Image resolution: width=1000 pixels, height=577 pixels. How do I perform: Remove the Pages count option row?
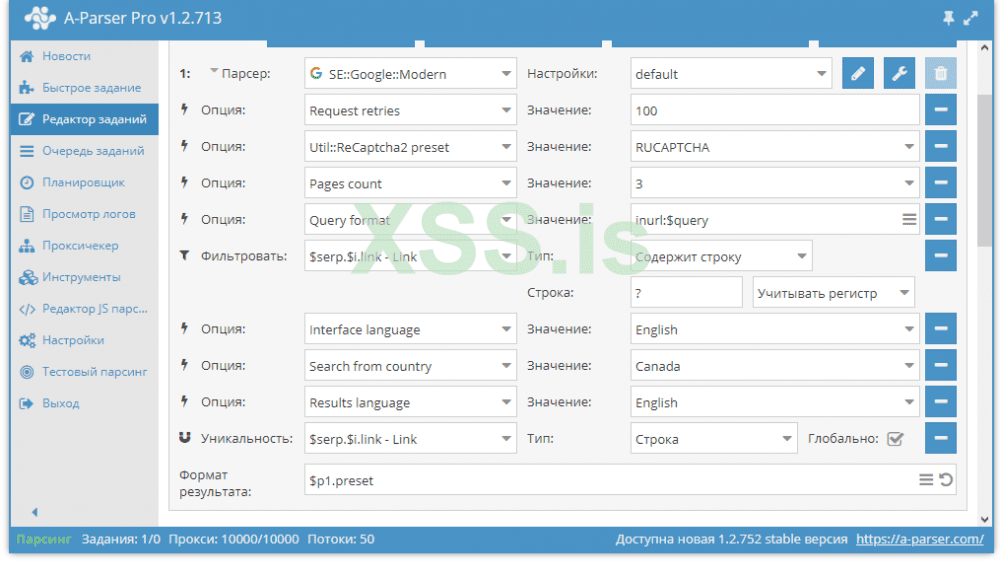coord(941,182)
